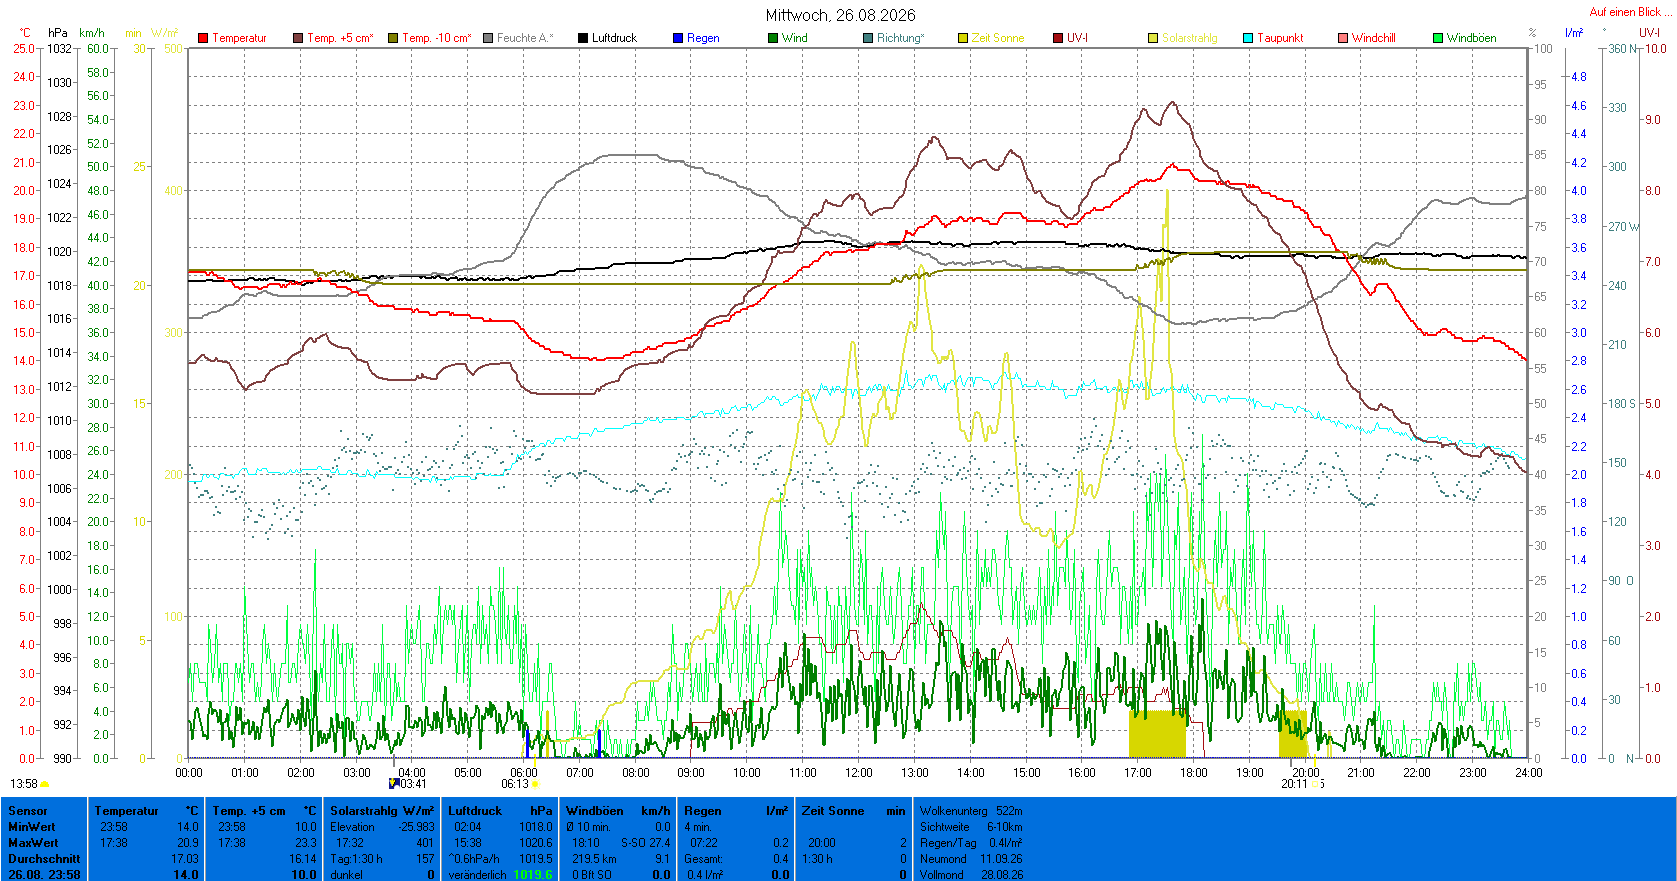Click the 'Taupunkt' legend label

pyautogui.click(x=1280, y=38)
